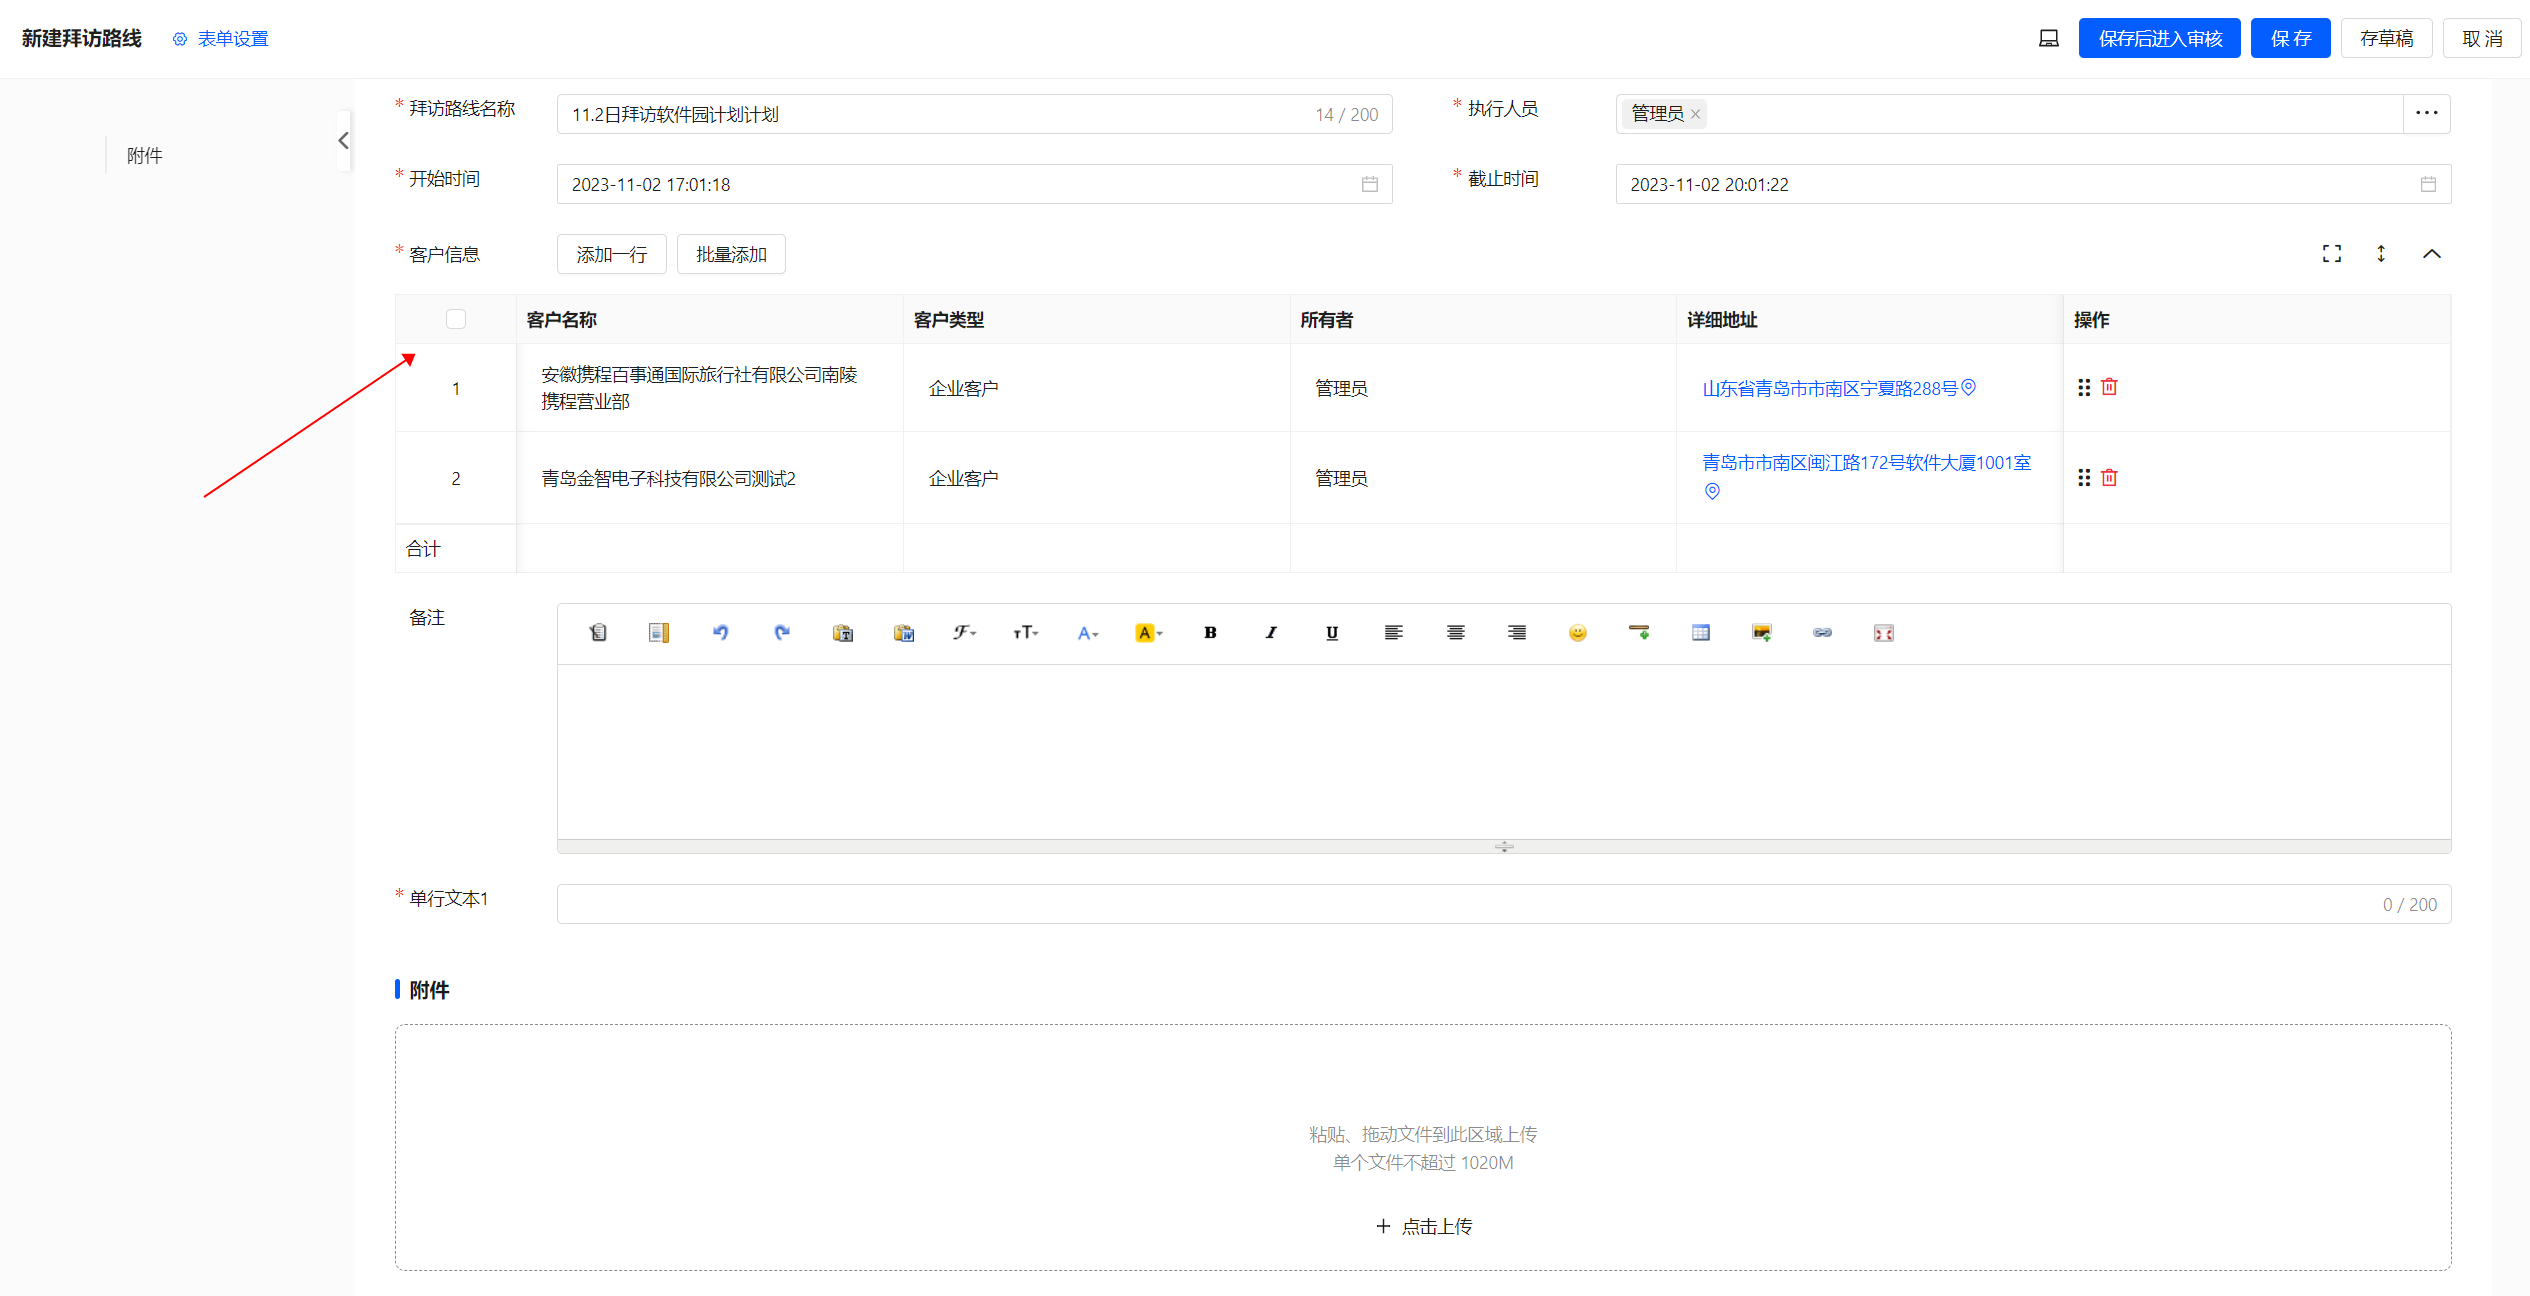Click the copy-clipboard icon in remarks toolbar

(x=598, y=632)
